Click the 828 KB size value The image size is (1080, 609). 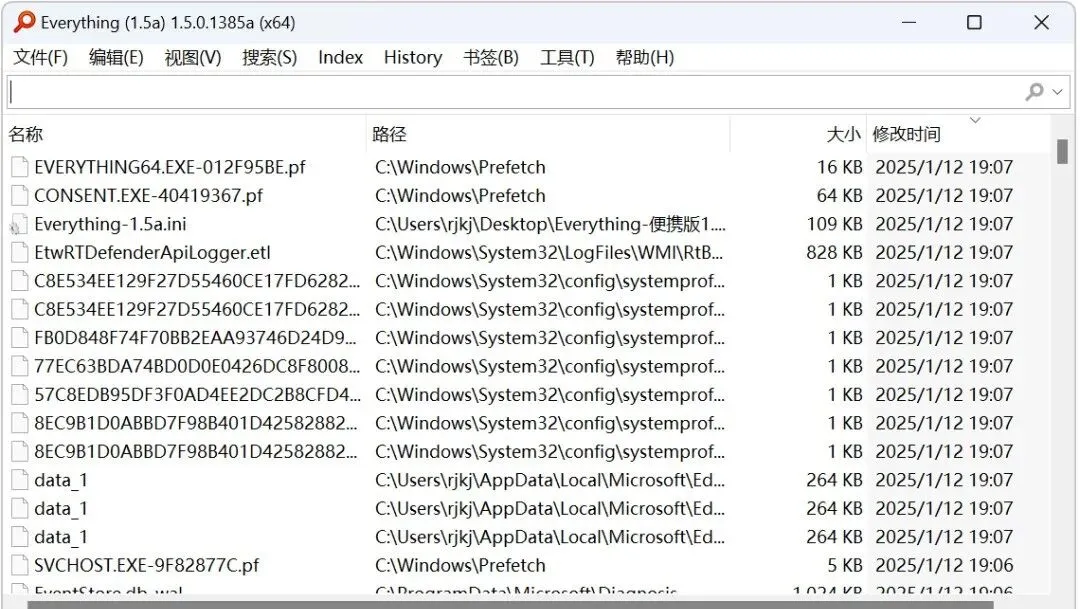pos(835,253)
